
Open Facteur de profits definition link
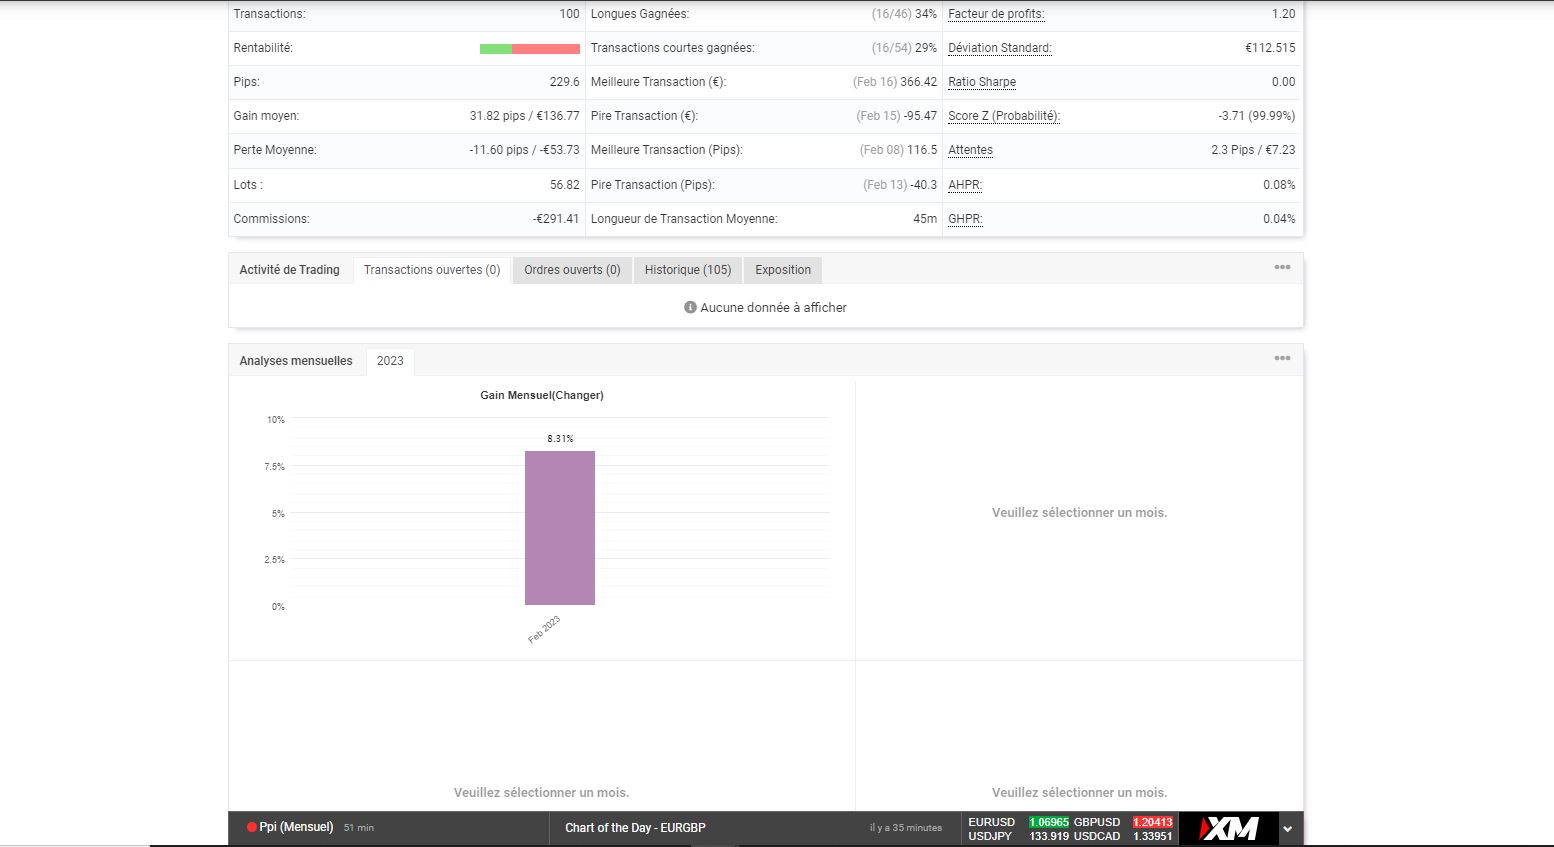click(x=996, y=14)
